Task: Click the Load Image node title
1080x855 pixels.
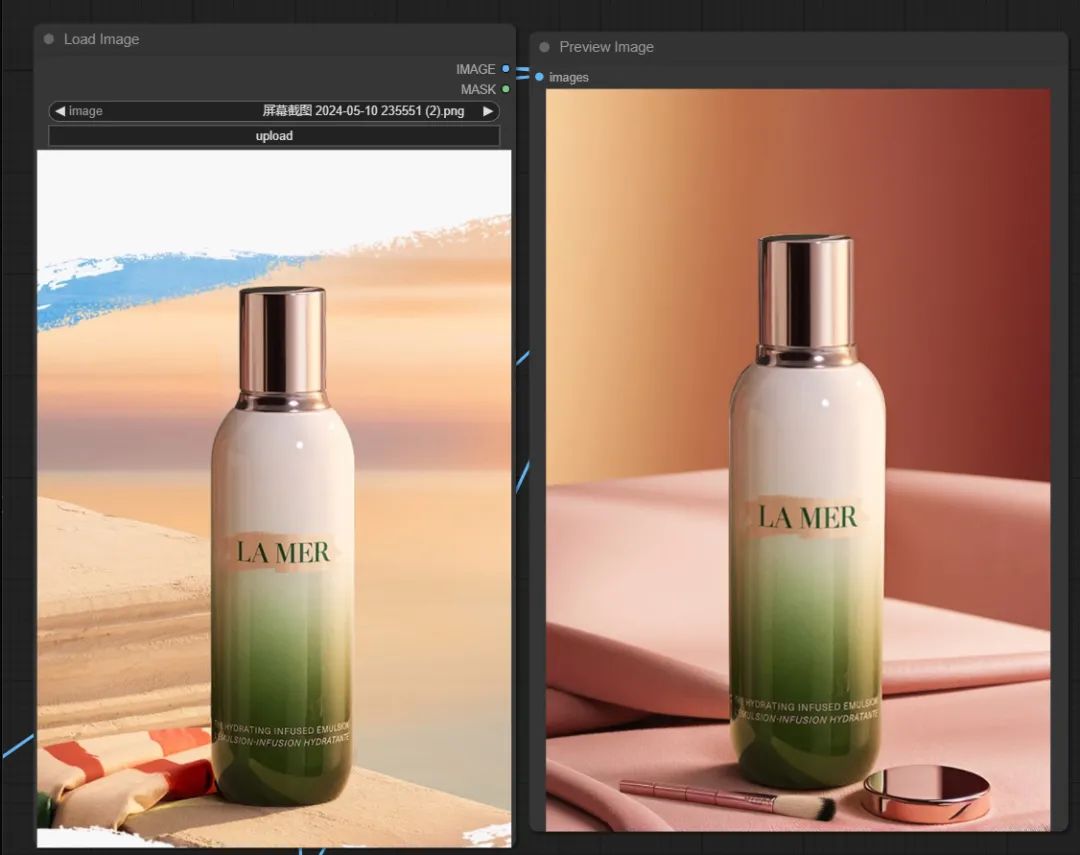Action: coord(101,39)
